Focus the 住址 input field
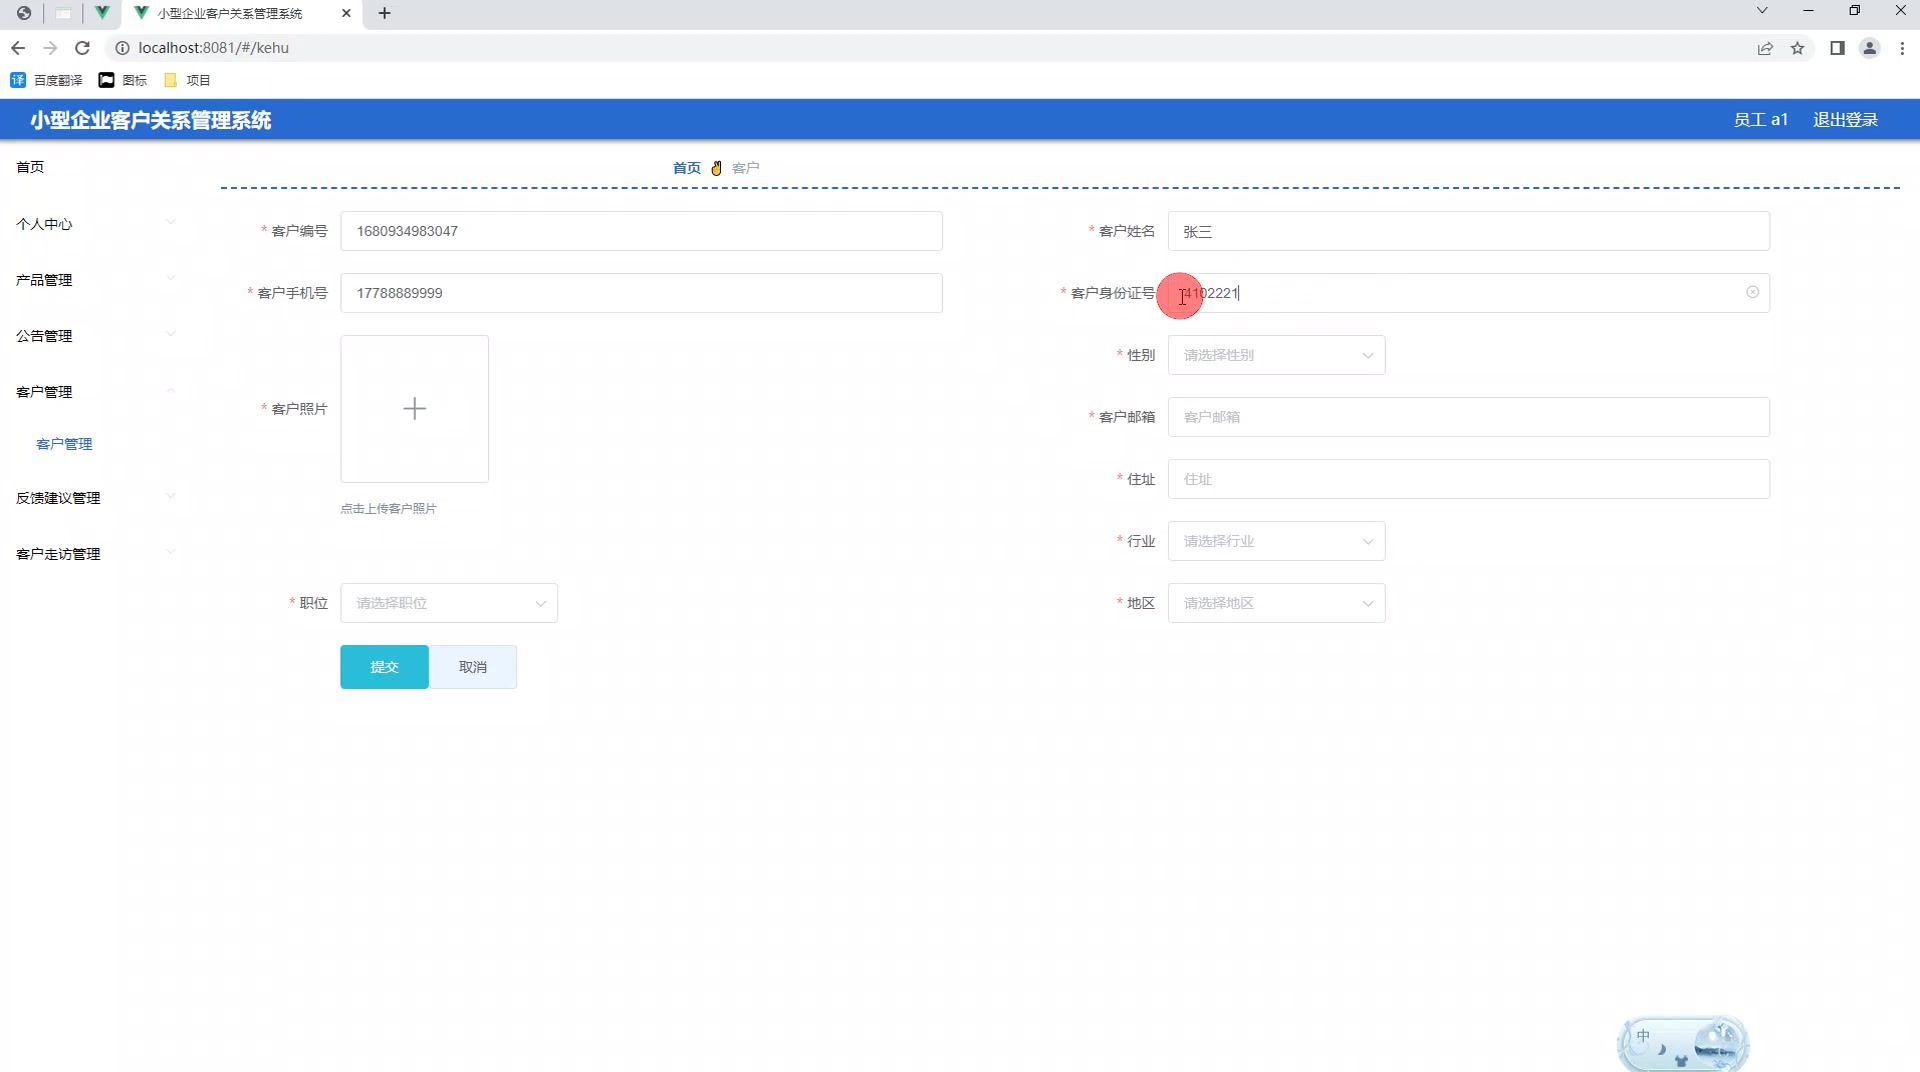This screenshot has height=1072, width=1920. (1468, 479)
